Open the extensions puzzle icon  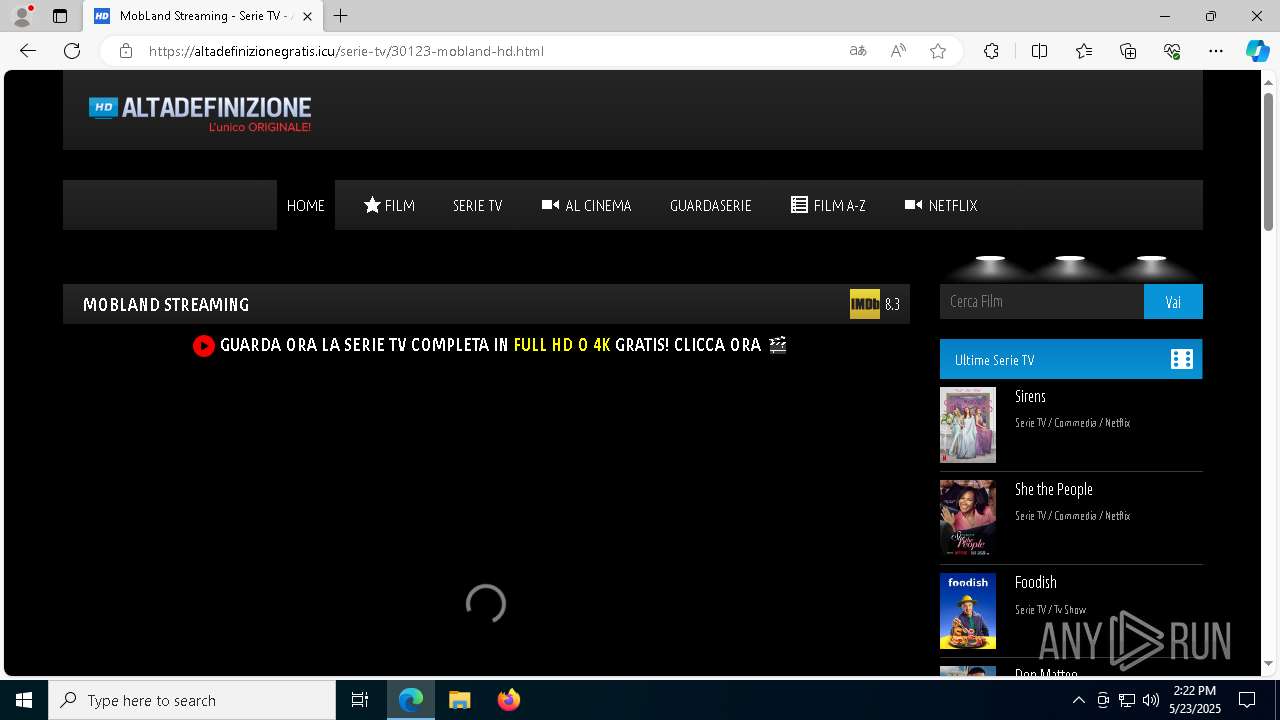991,51
